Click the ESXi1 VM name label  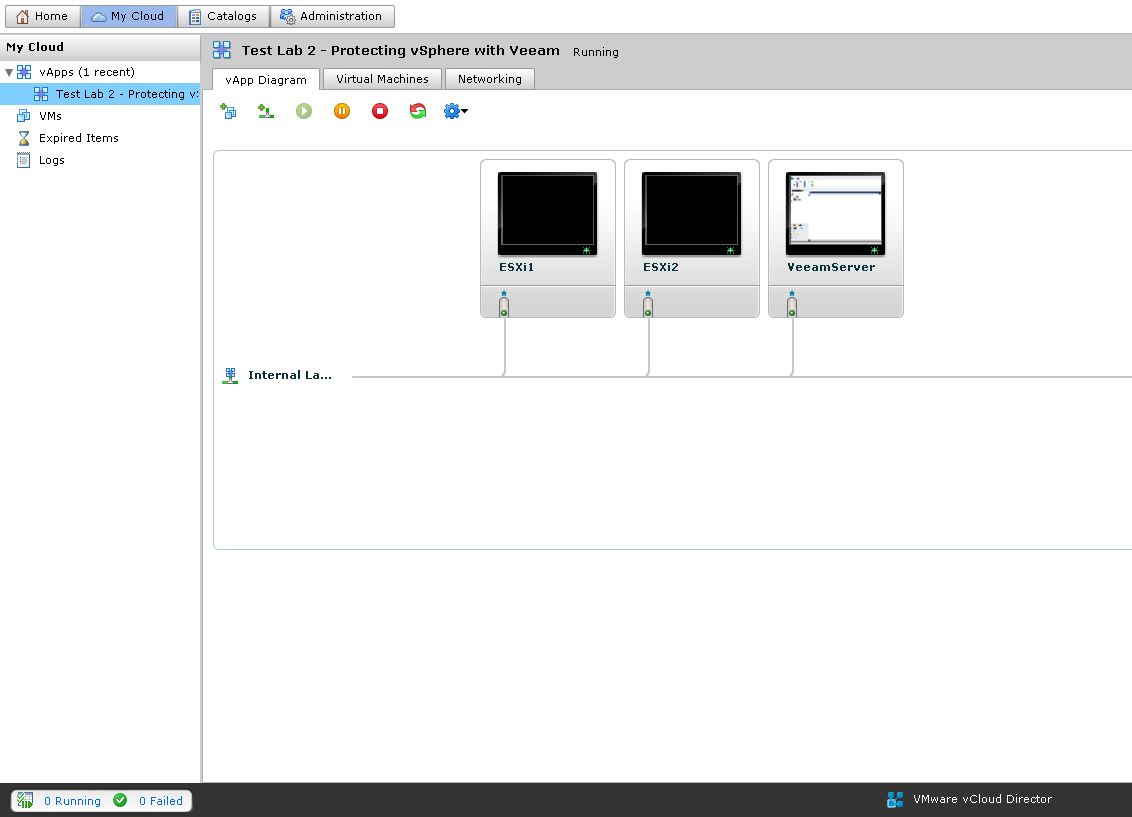tap(516, 267)
